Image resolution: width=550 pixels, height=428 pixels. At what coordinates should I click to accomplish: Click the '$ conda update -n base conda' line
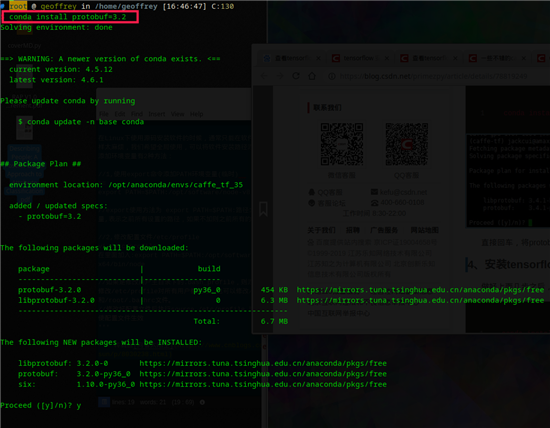pos(81,122)
